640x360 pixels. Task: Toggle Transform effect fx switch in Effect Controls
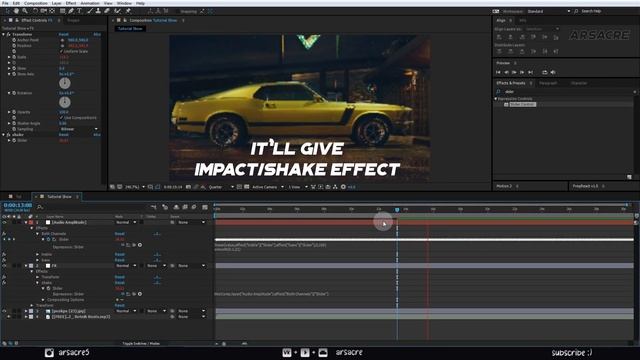coord(8,34)
